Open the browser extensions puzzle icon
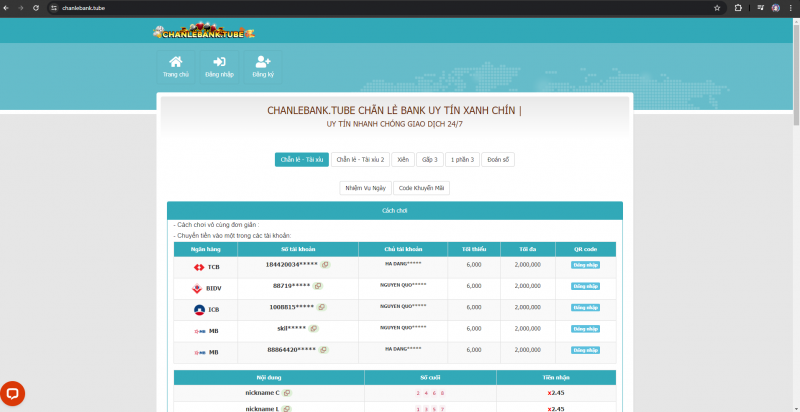The image size is (800, 412). (x=738, y=8)
